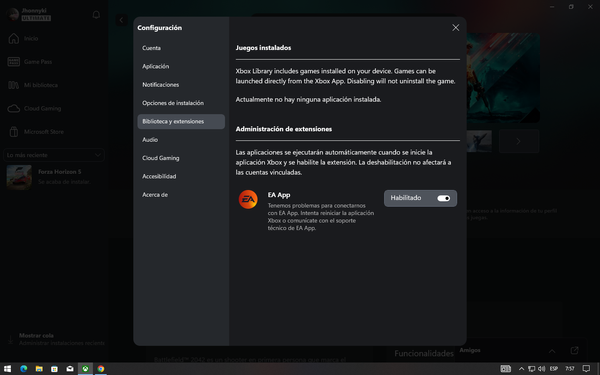Open Microsoft Store taskbar icon

(54, 369)
